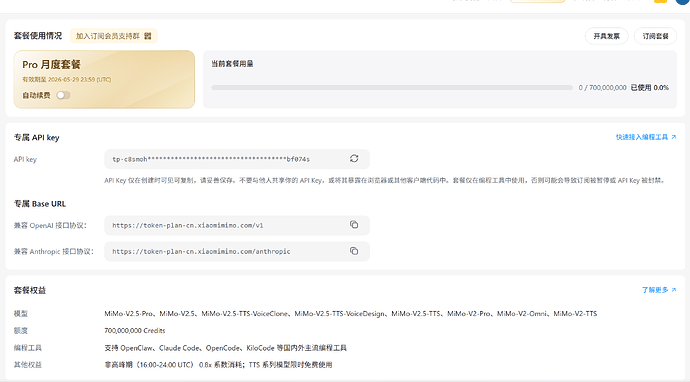Click the 当前套餐用量 progress bar
690x382 pixels.
click(392, 88)
